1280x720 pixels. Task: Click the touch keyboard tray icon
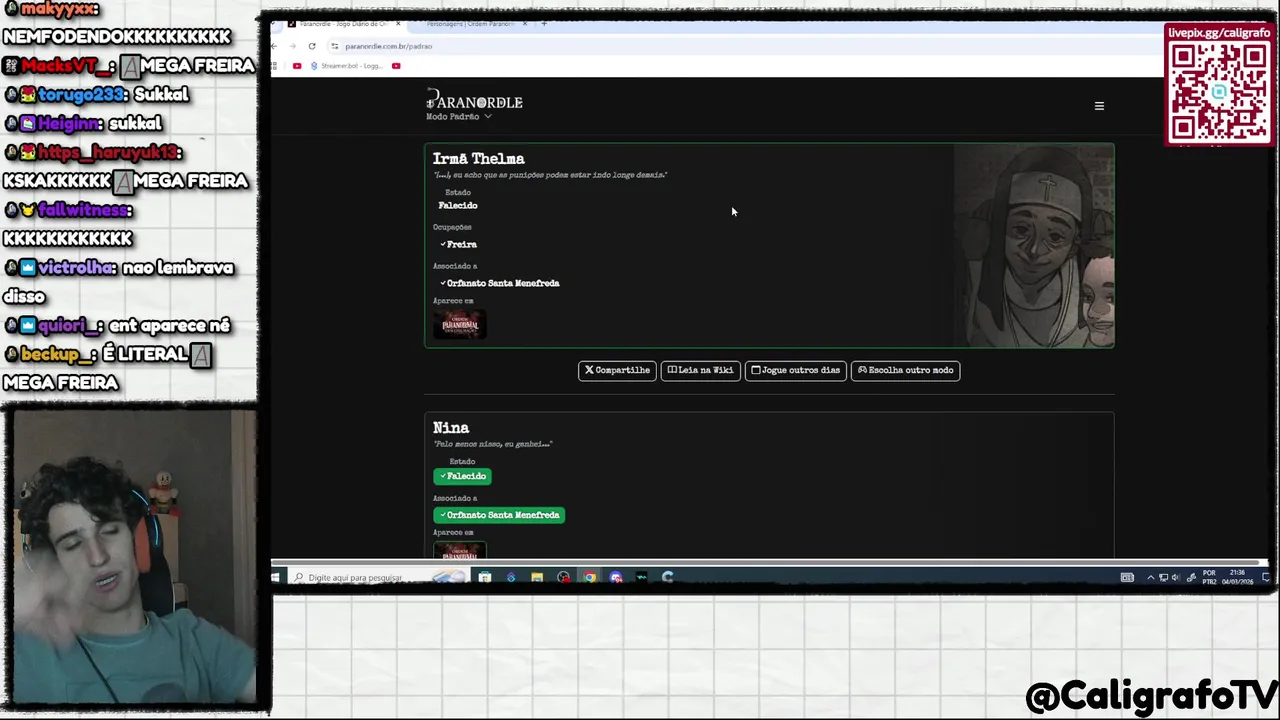coord(1127,577)
